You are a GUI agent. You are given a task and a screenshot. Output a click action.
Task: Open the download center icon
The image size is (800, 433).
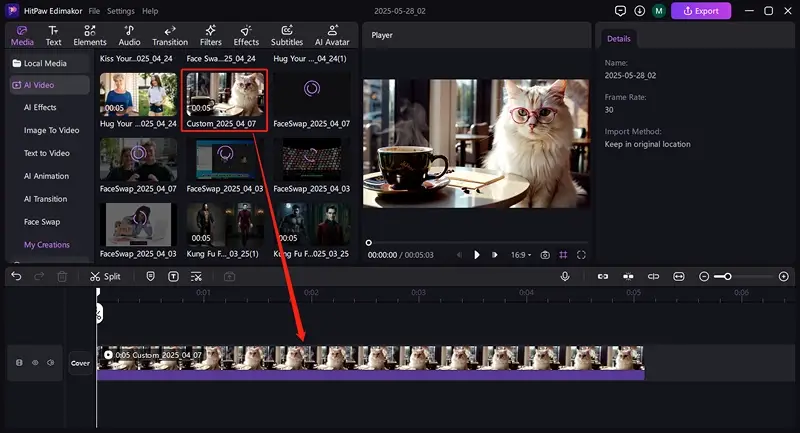click(639, 11)
